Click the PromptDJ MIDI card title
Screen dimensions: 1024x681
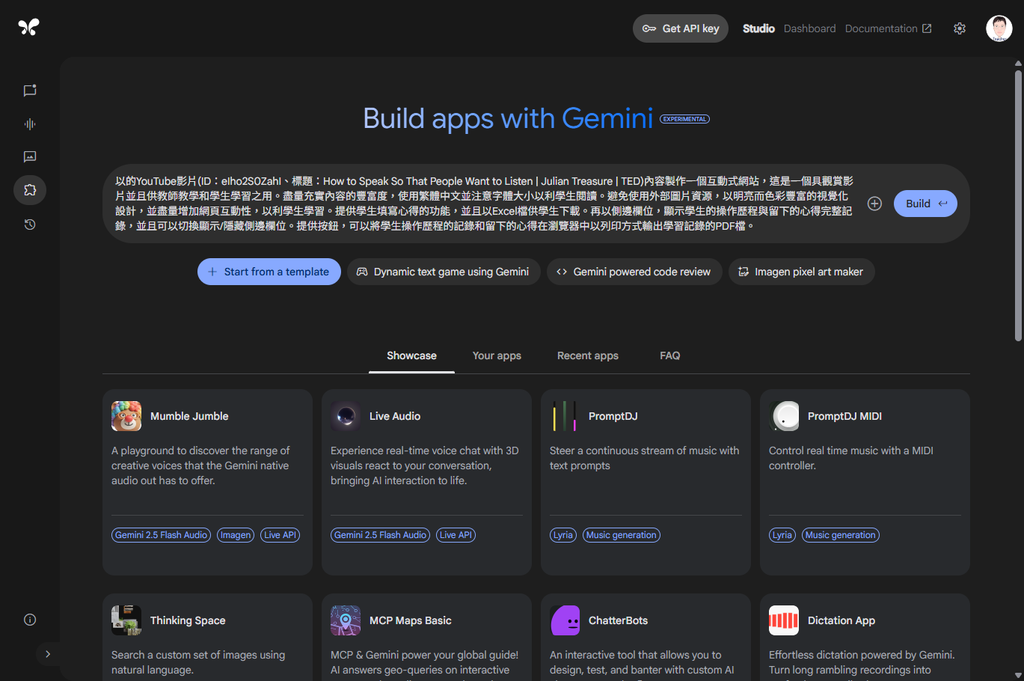pyautogui.click(x=844, y=417)
